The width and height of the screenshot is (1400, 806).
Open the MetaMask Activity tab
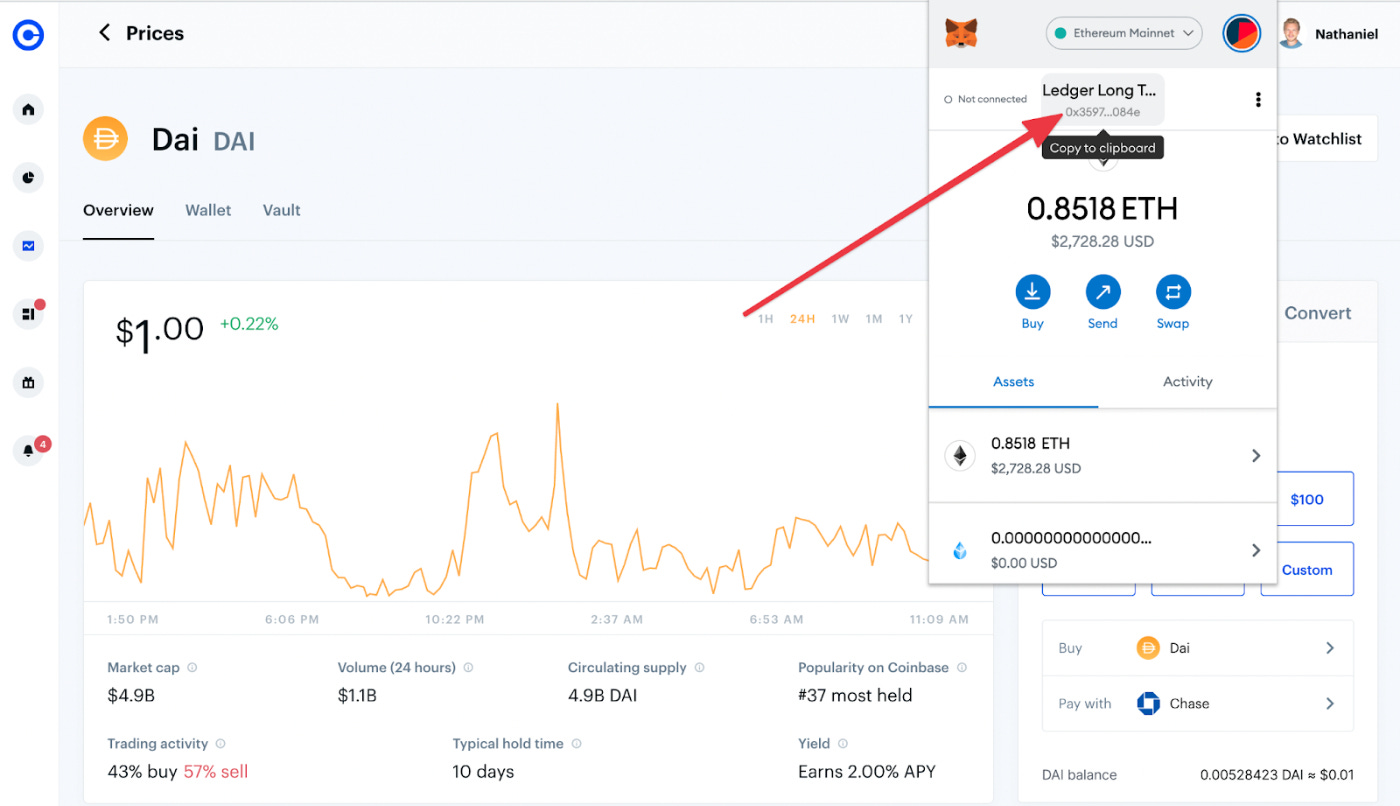1187,381
